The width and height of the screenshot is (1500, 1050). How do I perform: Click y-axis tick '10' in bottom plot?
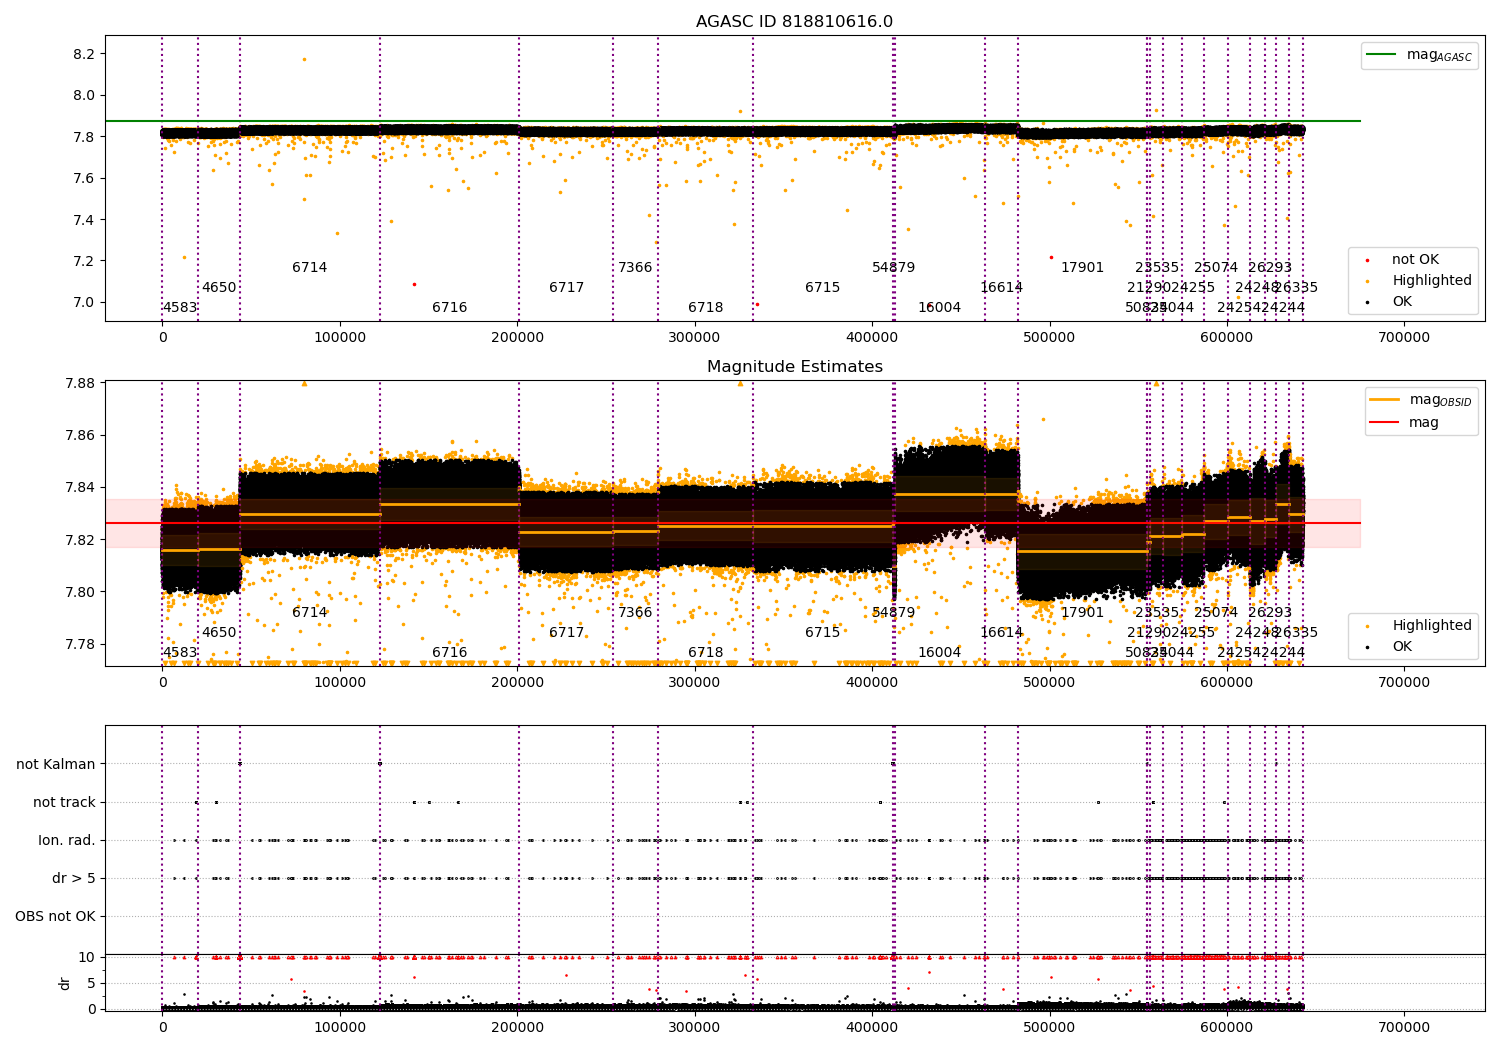(x=87, y=958)
